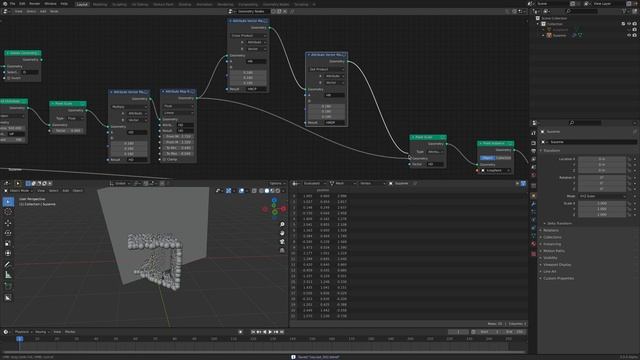
Task: Open the Edit menu in top bar
Action: [x=22, y=4]
